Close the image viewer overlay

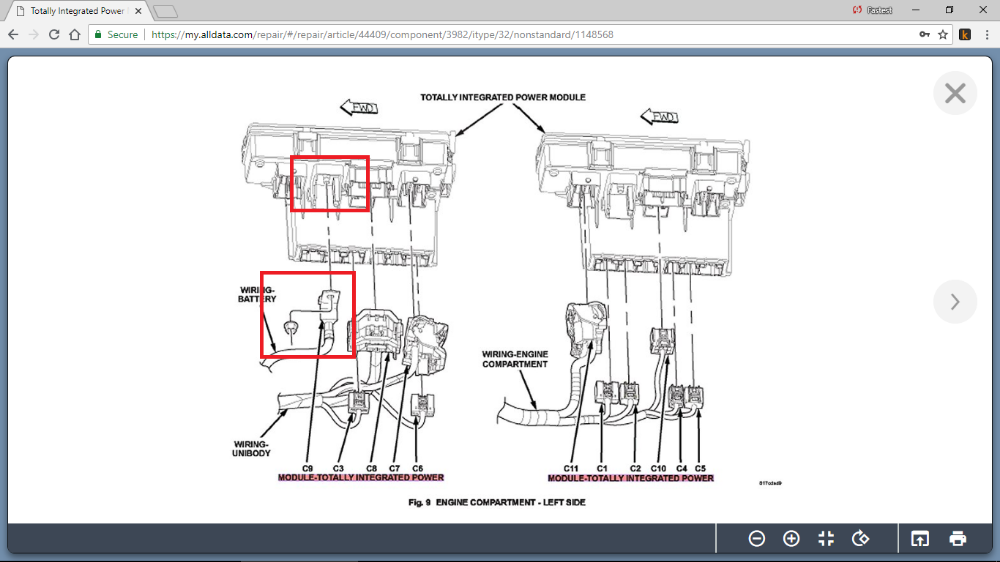point(955,94)
